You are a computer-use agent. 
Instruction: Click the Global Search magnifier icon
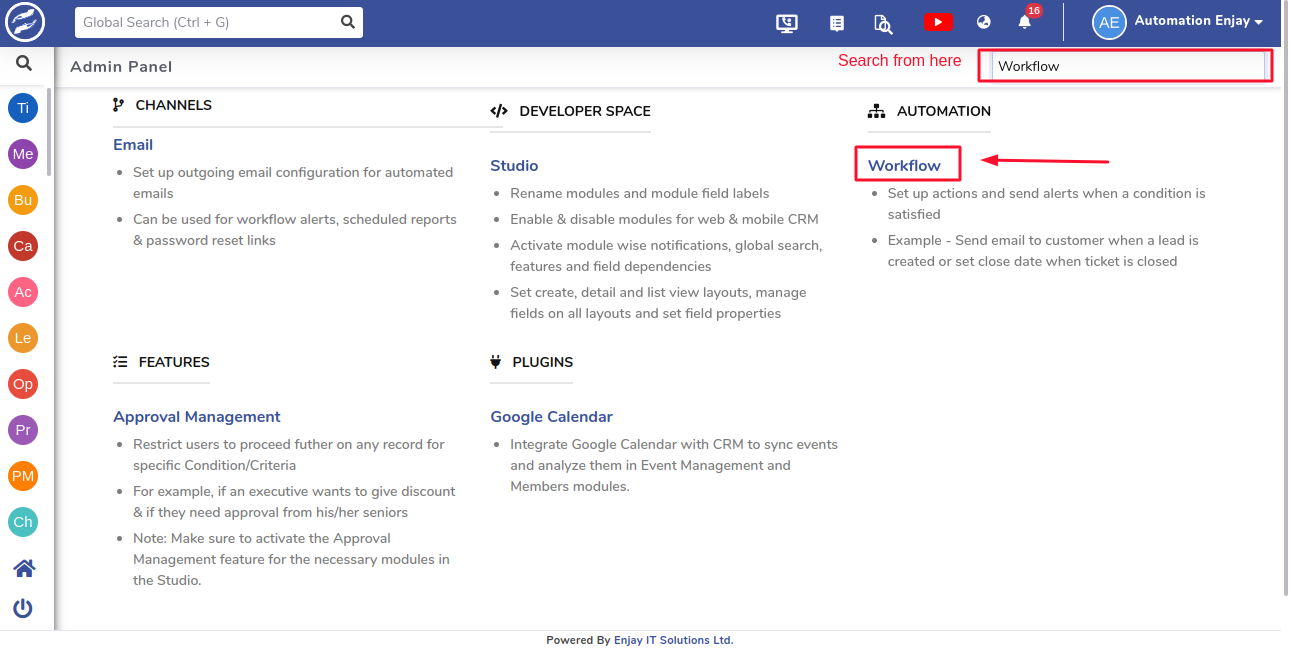tap(347, 22)
